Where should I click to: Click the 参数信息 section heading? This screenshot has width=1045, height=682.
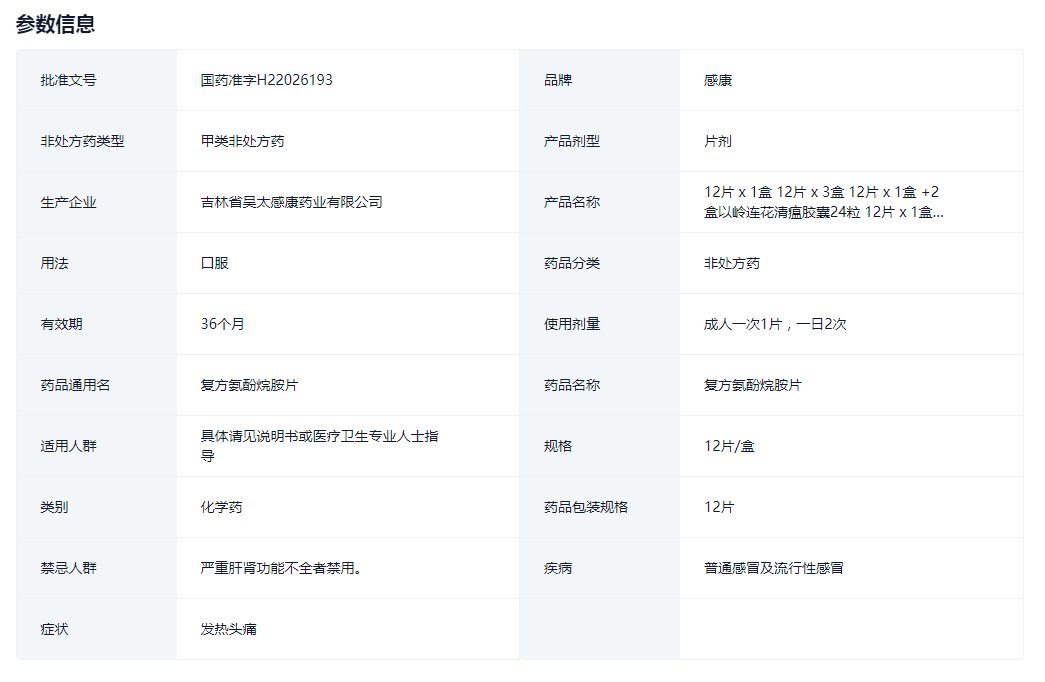click(x=56, y=24)
